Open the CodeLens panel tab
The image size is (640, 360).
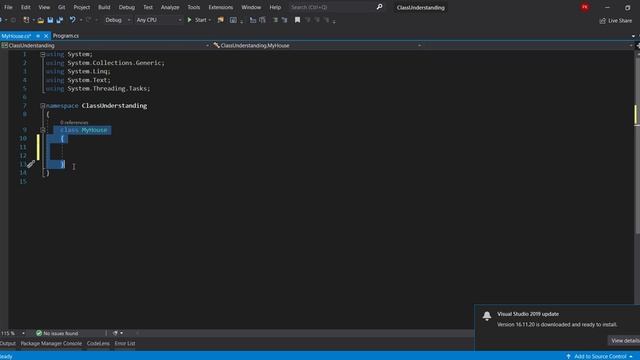click(x=98, y=344)
